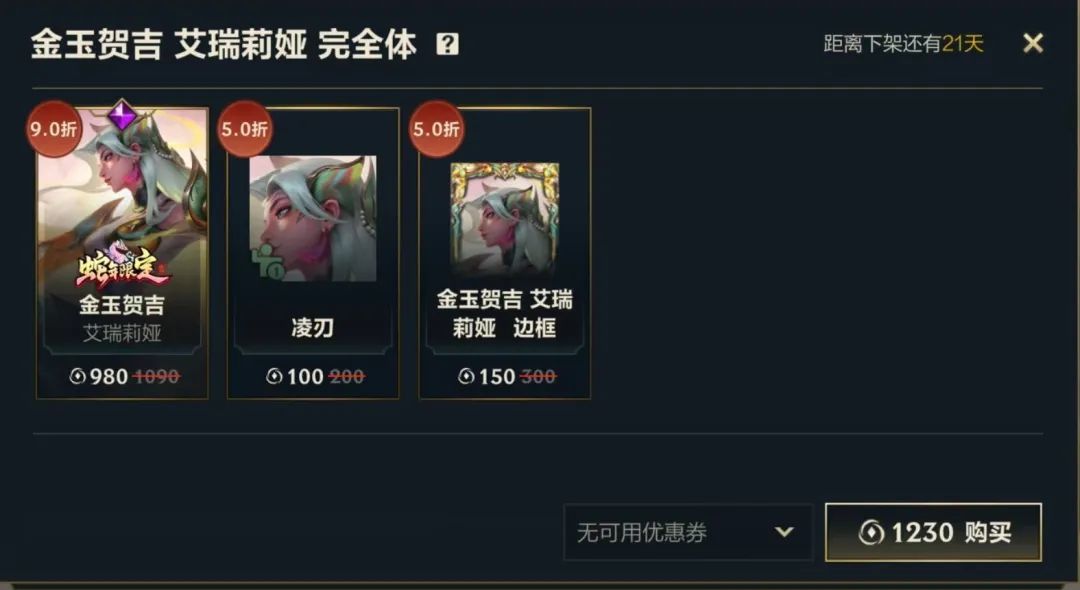Select the 金玉贺吉 艾瑞莉娅 skin card
The height and width of the screenshot is (590, 1080).
pyautogui.click(x=123, y=253)
